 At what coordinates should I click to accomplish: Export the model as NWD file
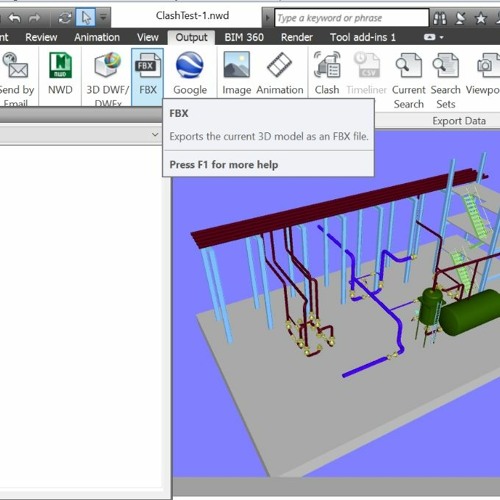[x=60, y=73]
